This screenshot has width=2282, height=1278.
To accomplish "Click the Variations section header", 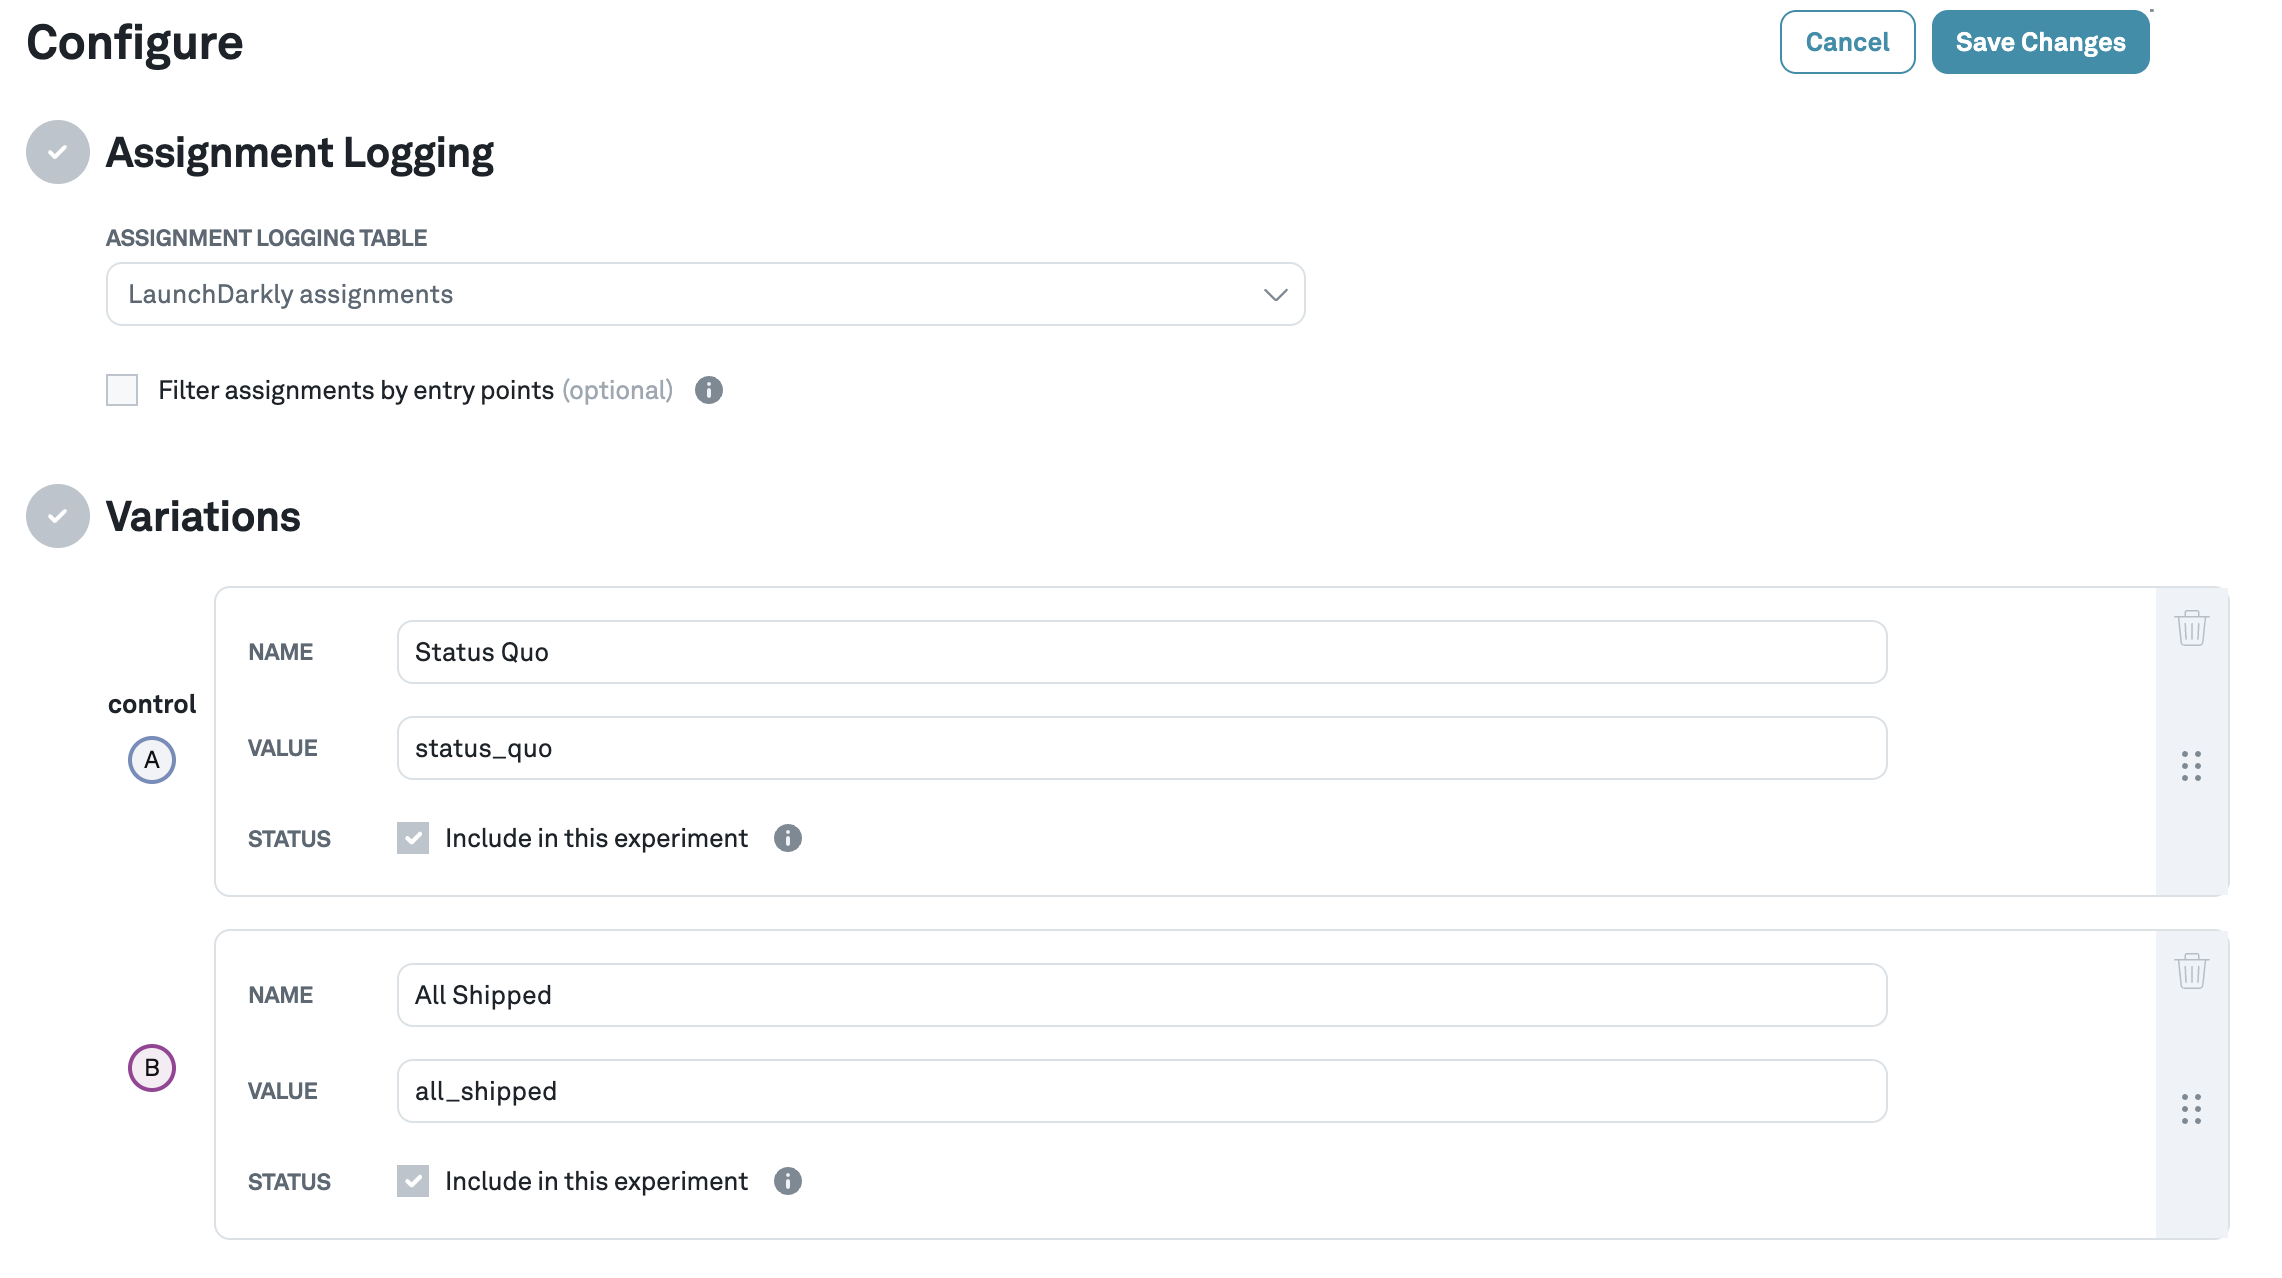I will 203,517.
